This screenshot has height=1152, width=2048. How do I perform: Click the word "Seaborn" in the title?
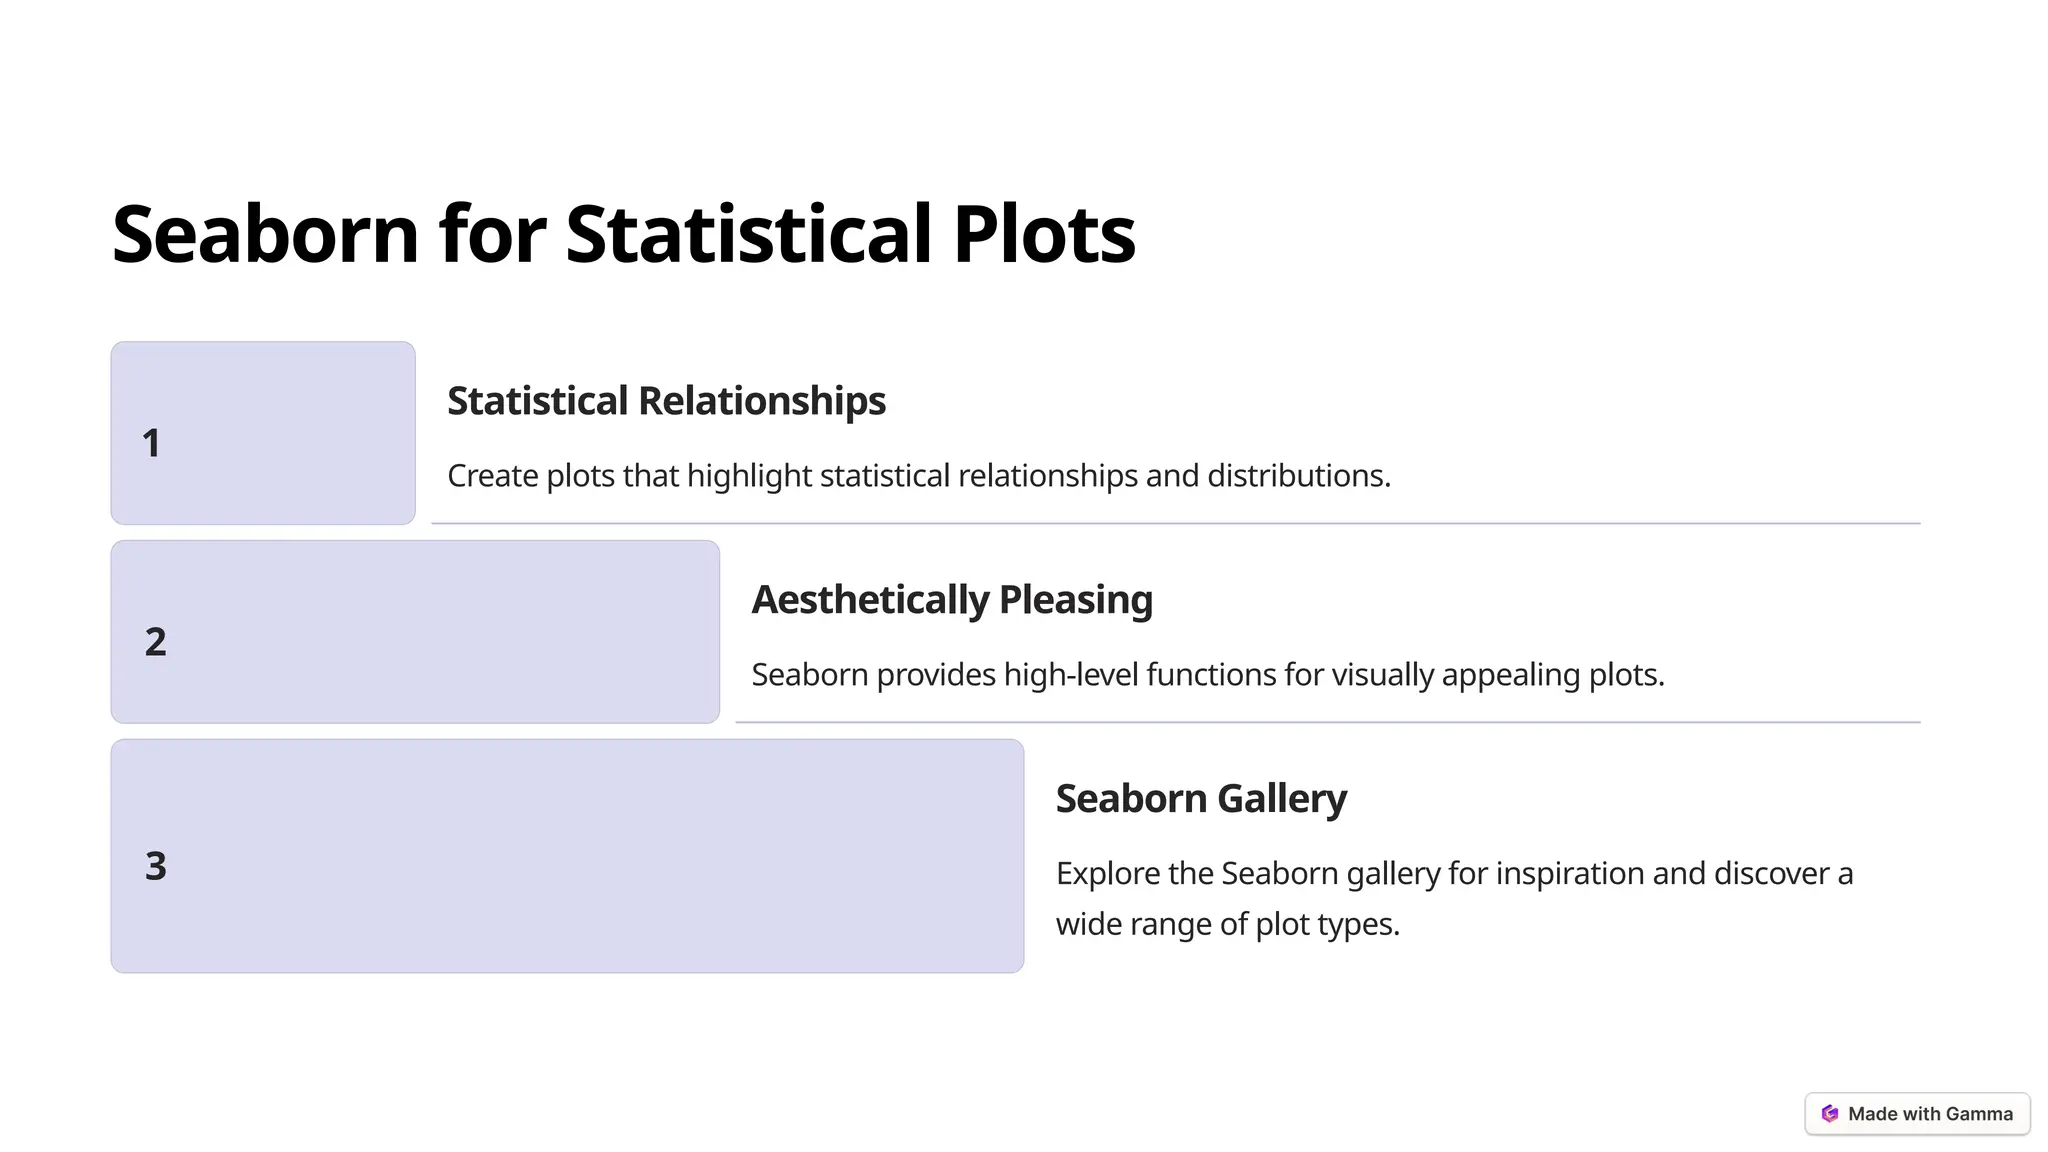(x=265, y=234)
